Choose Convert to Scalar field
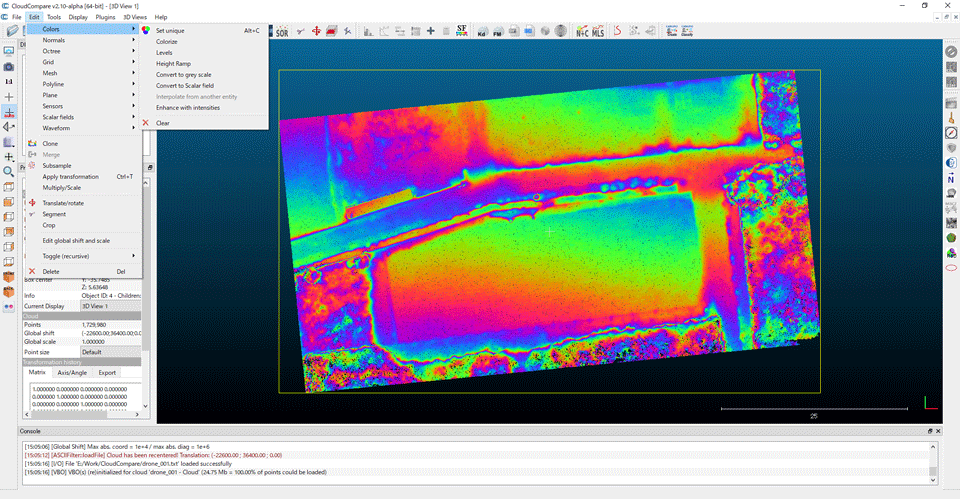 204,86
